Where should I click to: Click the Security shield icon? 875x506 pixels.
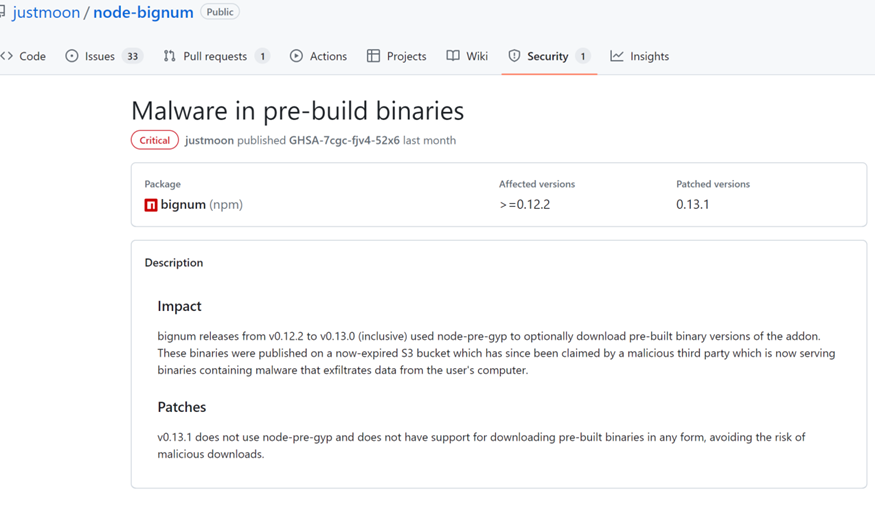pyautogui.click(x=514, y=56)
